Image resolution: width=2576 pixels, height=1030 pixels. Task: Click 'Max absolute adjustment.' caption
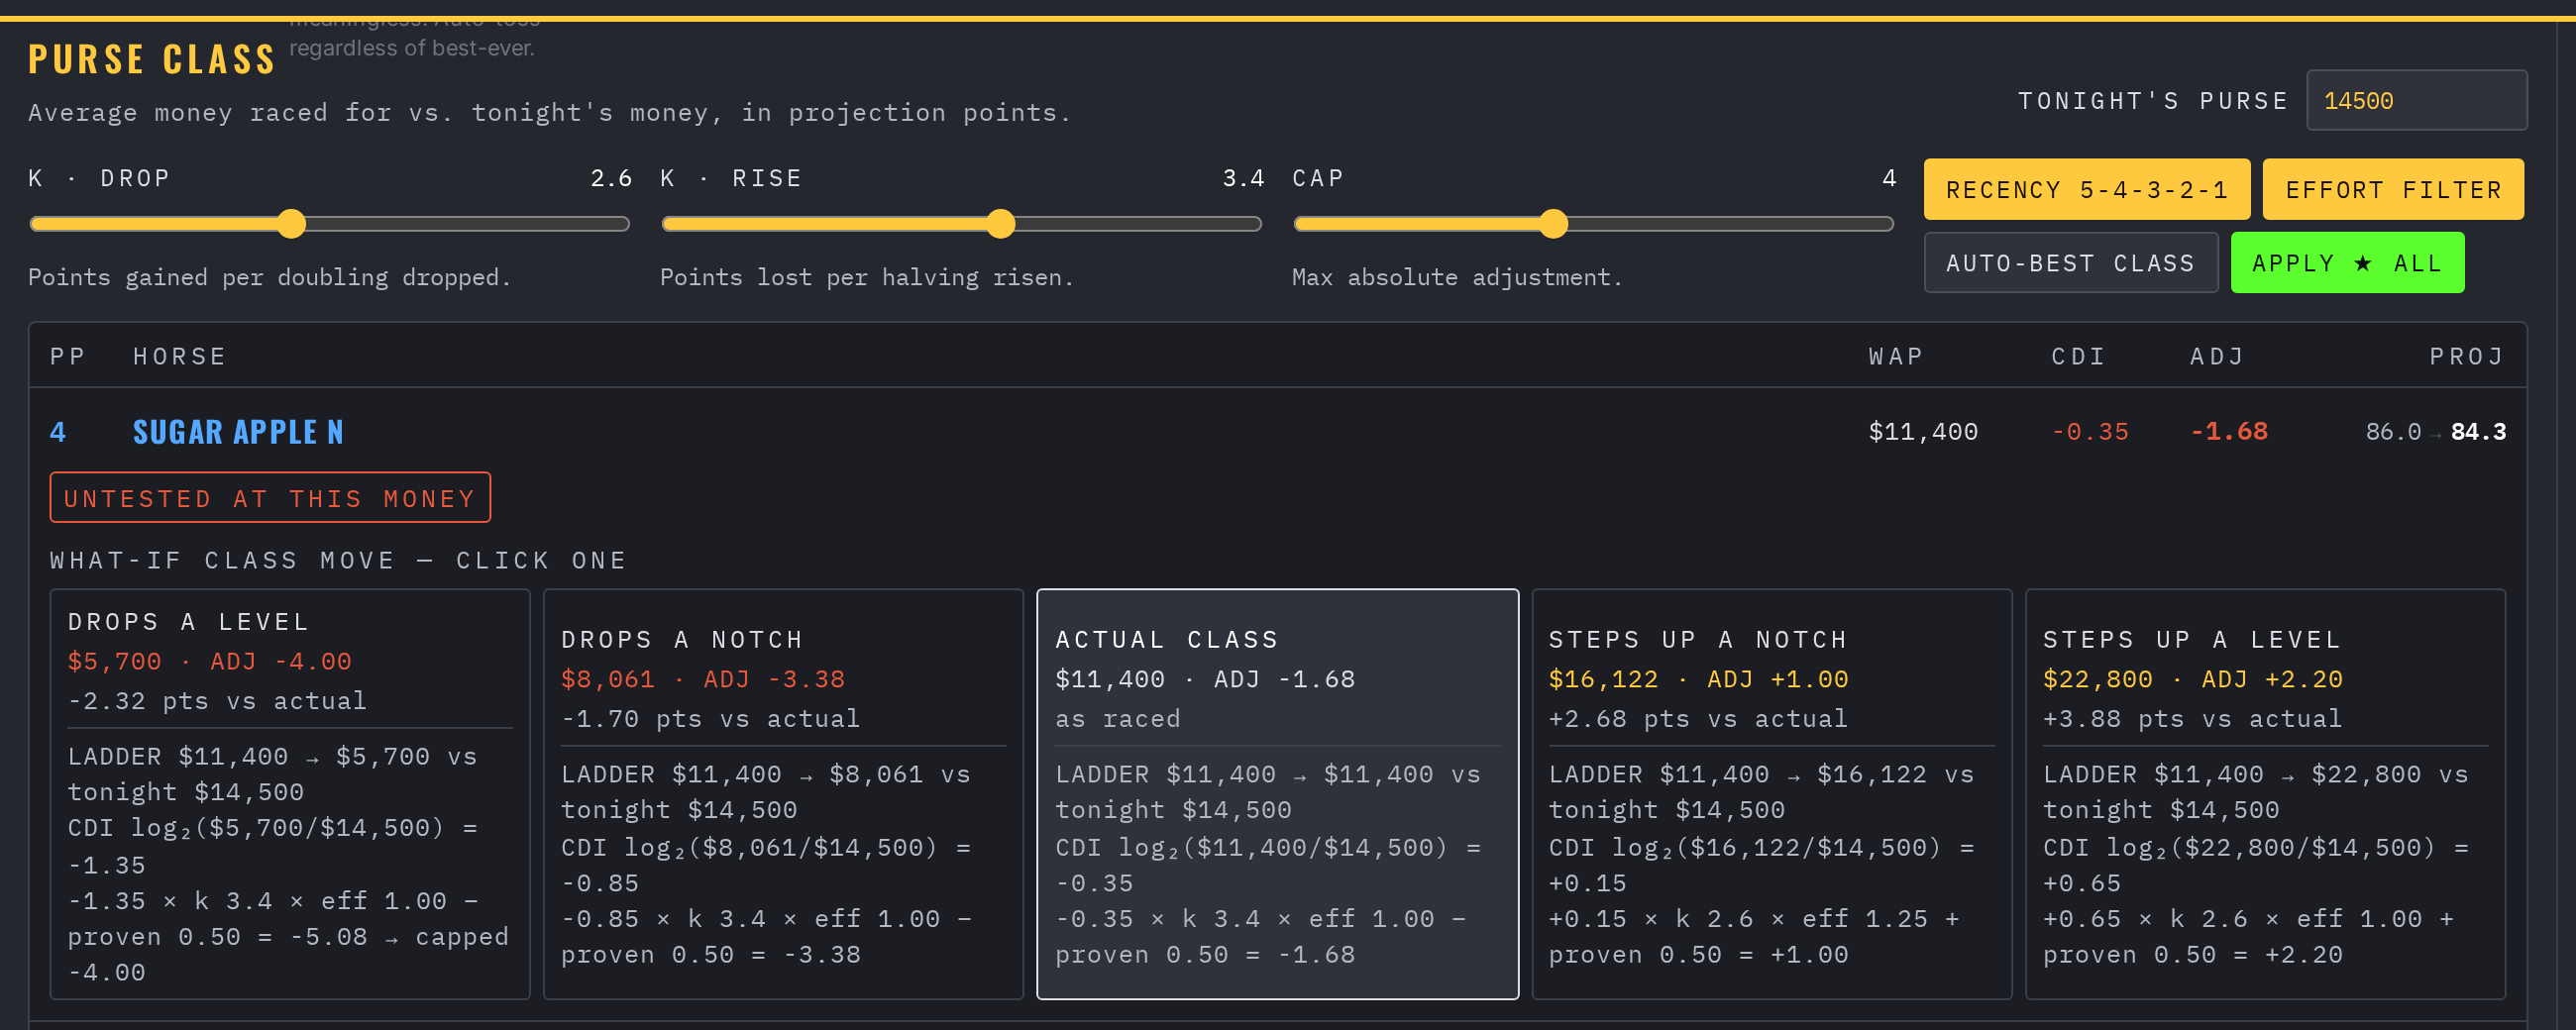1457,278
